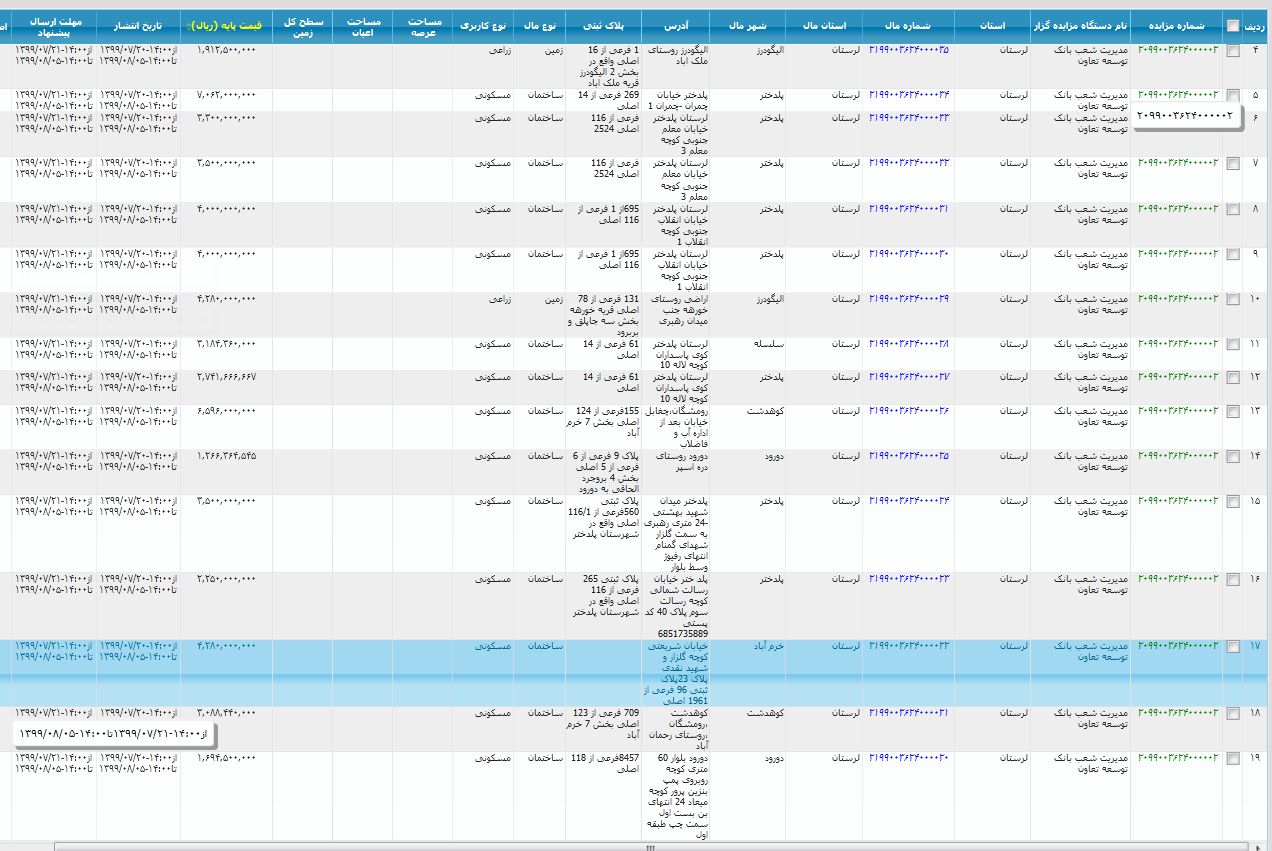Check the checkbox for row 4
The image size is (1272, 851).
coord(1232,50)
